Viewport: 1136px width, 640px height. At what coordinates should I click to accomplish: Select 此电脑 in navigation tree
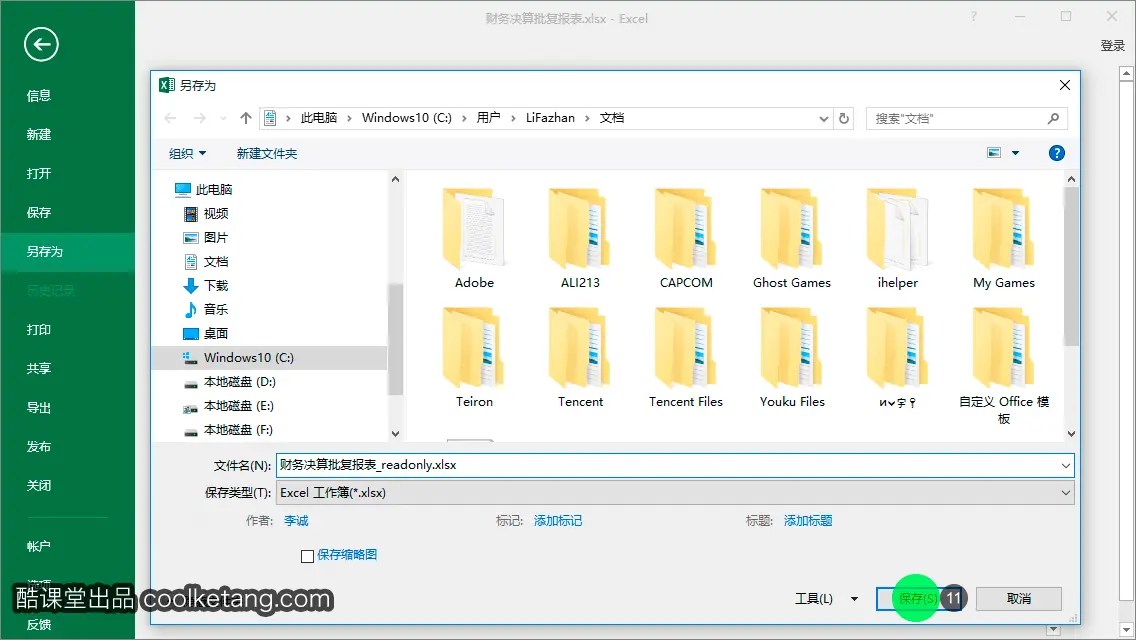(204, 189)
